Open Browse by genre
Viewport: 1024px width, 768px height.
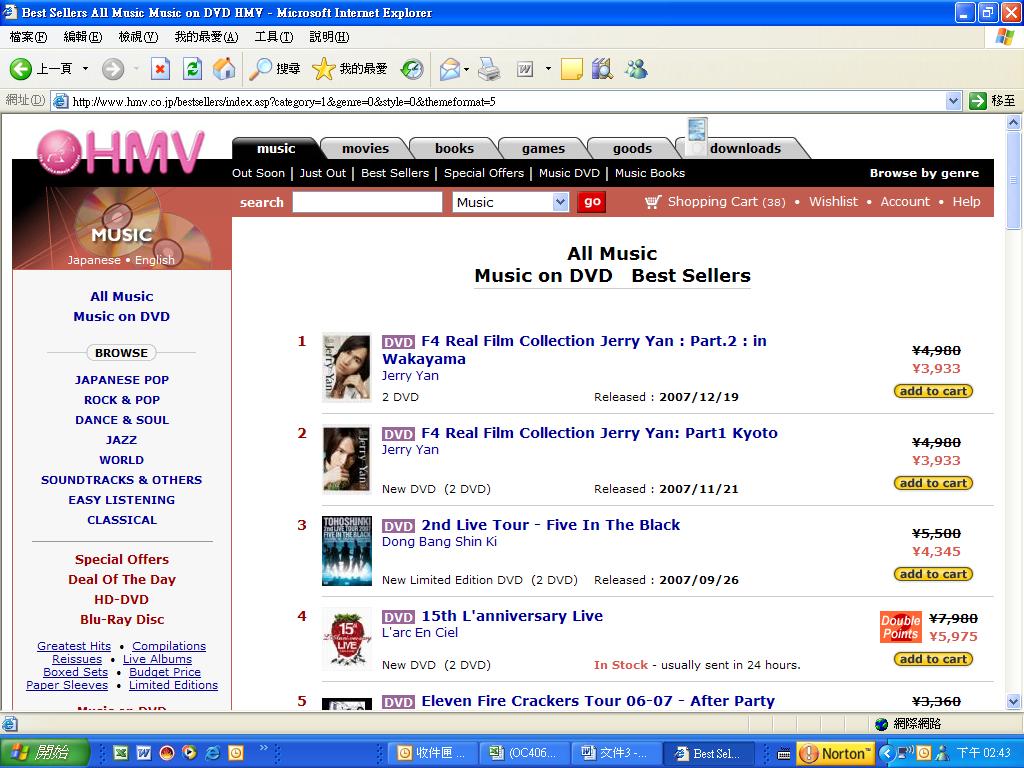pyautogui.click(x=924, y=173)
